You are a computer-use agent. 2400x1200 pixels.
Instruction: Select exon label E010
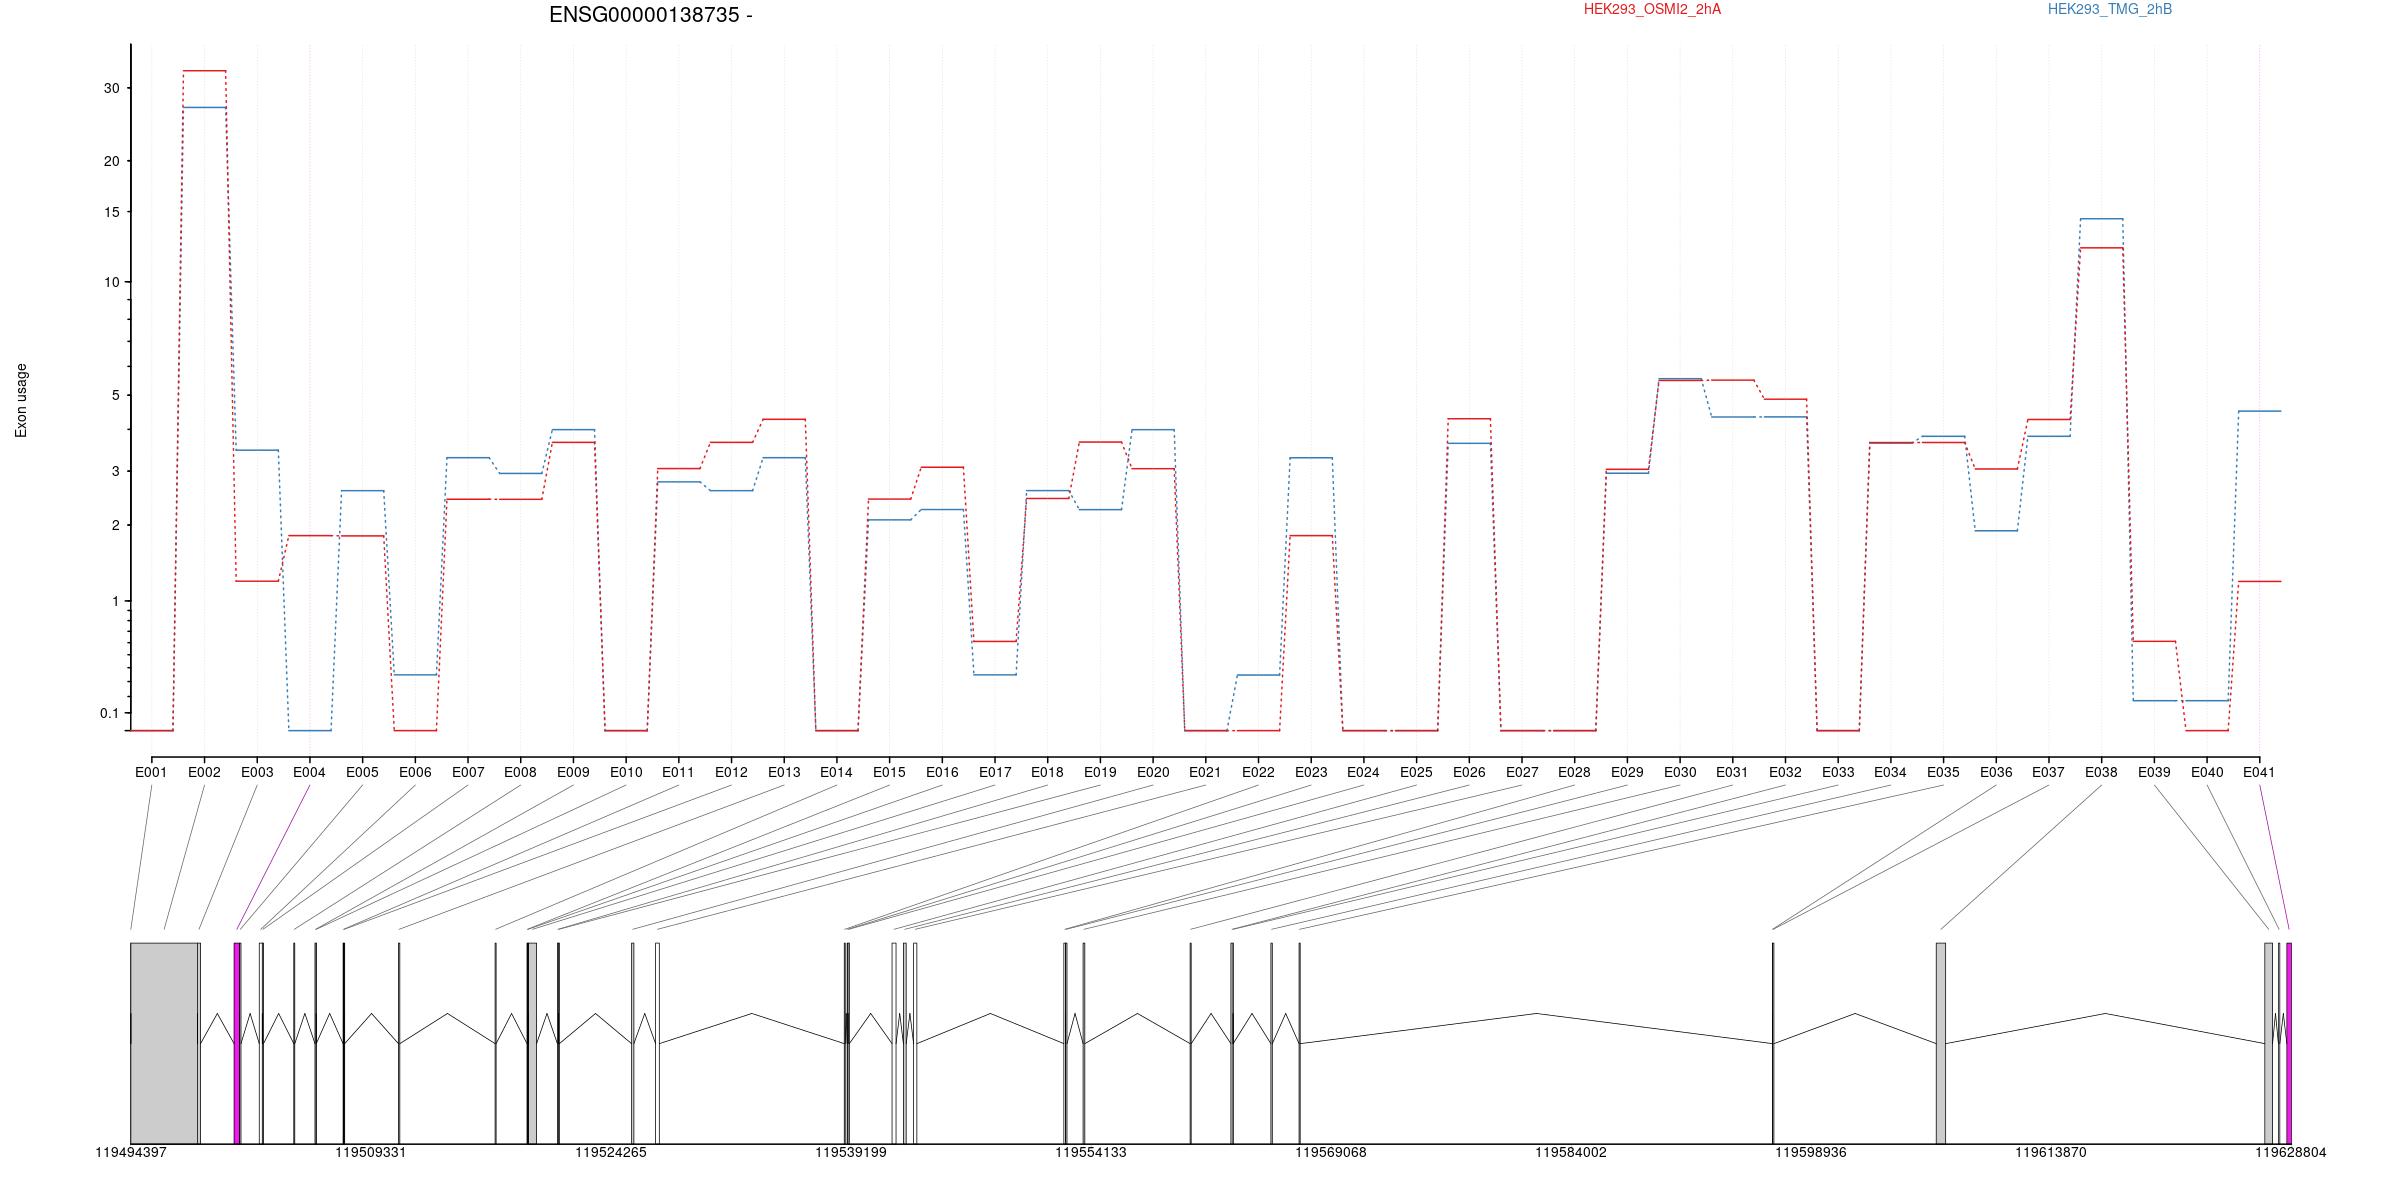(626, 772)
